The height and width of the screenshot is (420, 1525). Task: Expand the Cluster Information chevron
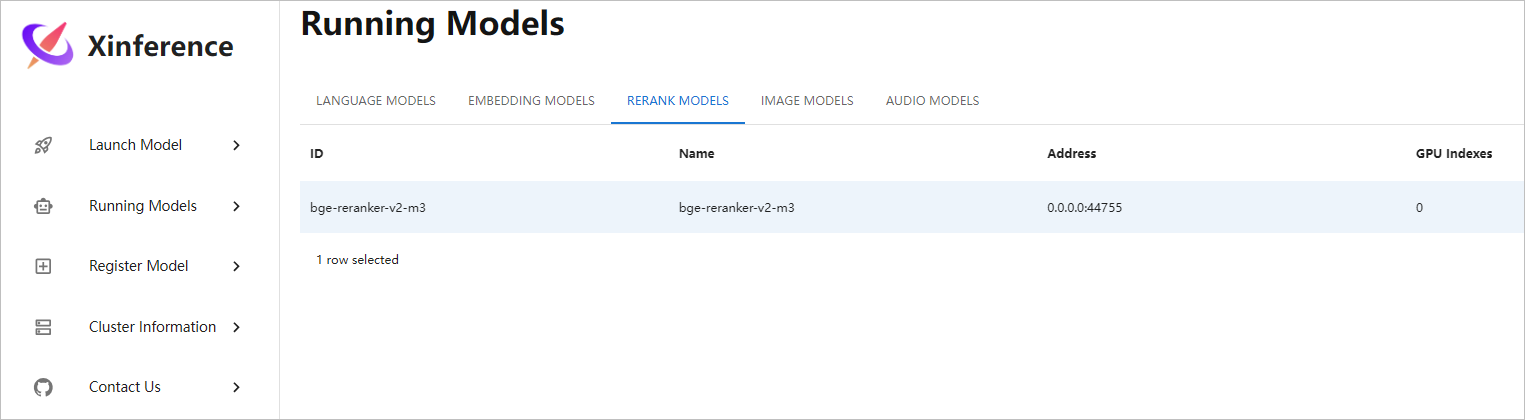click(237, 327)
